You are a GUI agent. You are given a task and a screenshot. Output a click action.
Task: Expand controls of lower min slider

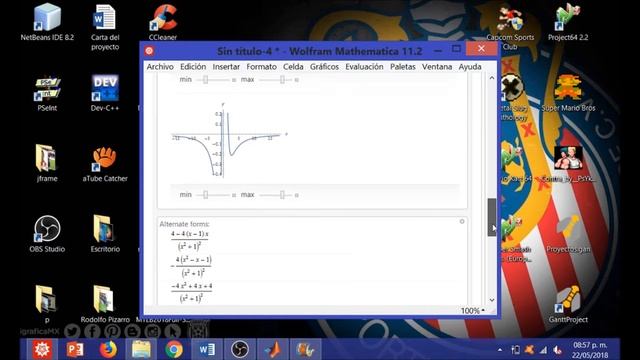click(x=234, y=195)
